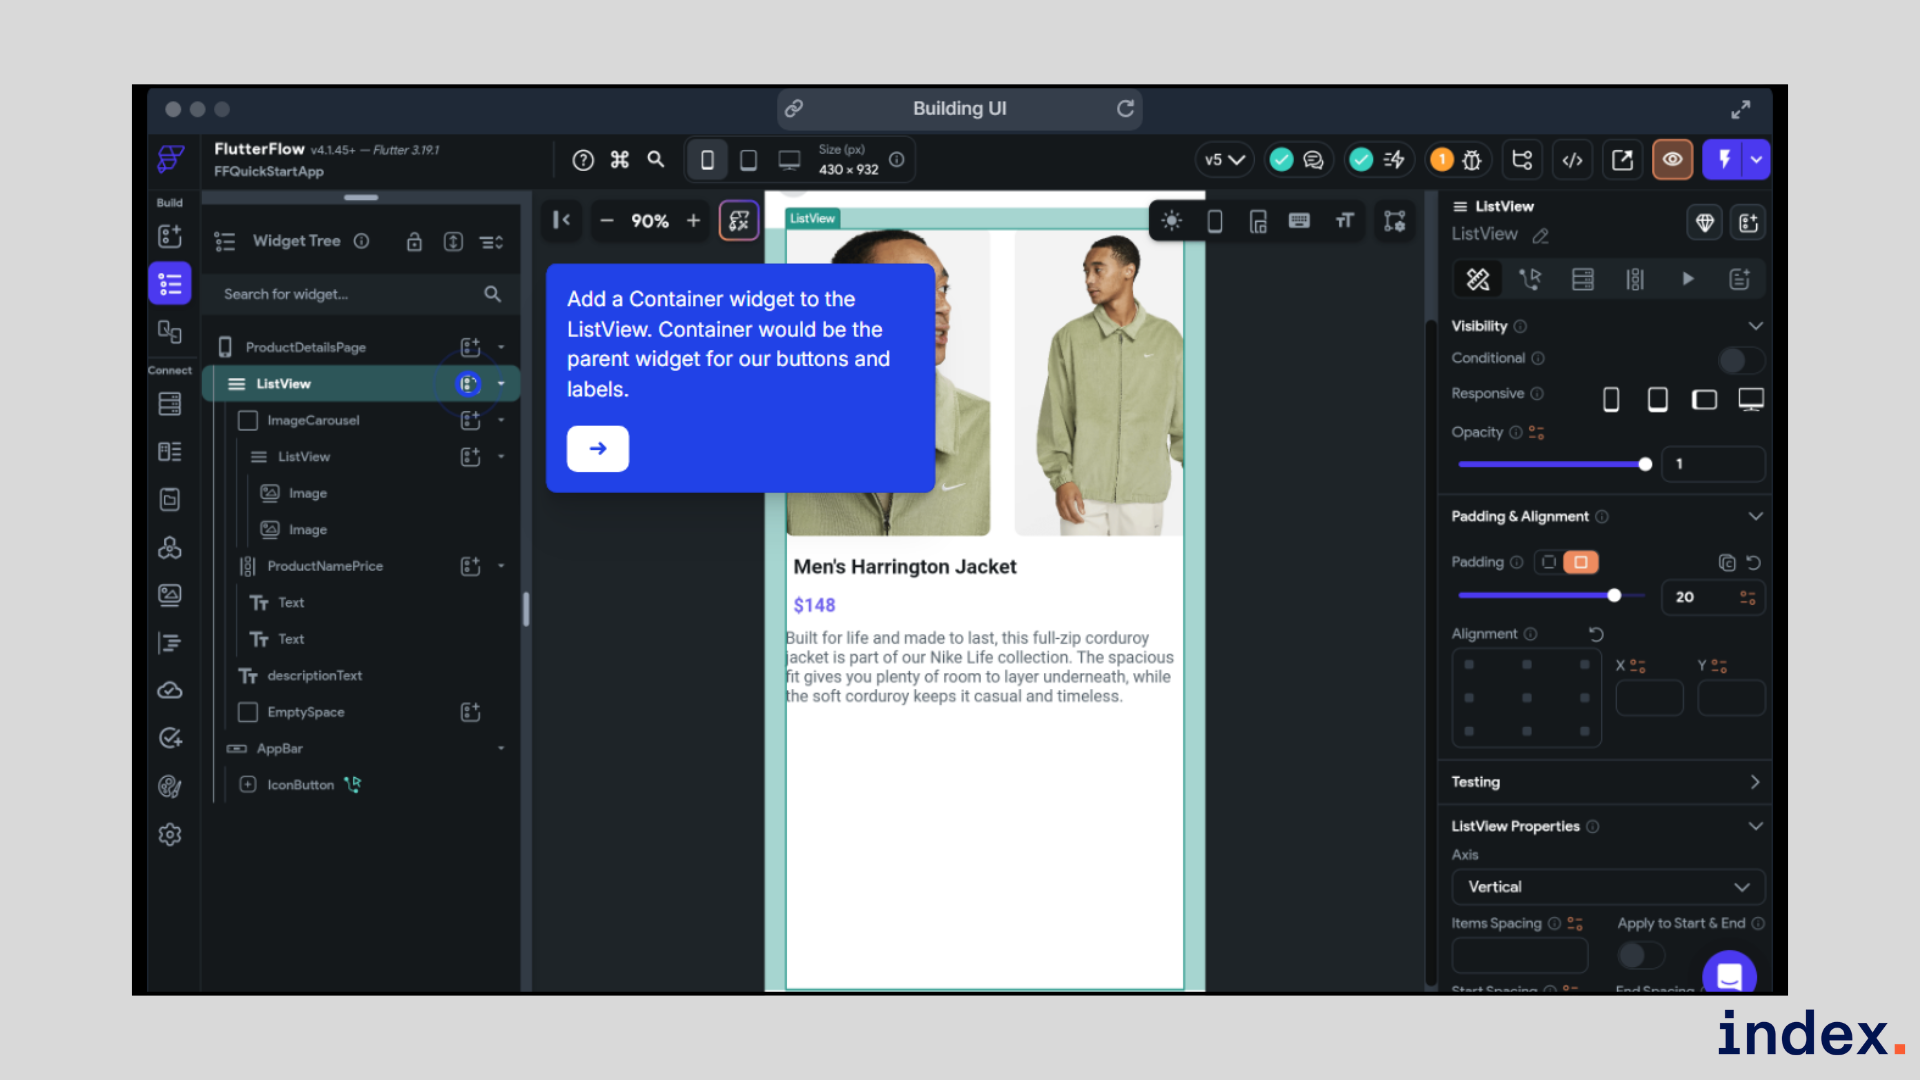Open the Widget Tree panel icon
The image size is (1920, 1080).
point(170,284)
